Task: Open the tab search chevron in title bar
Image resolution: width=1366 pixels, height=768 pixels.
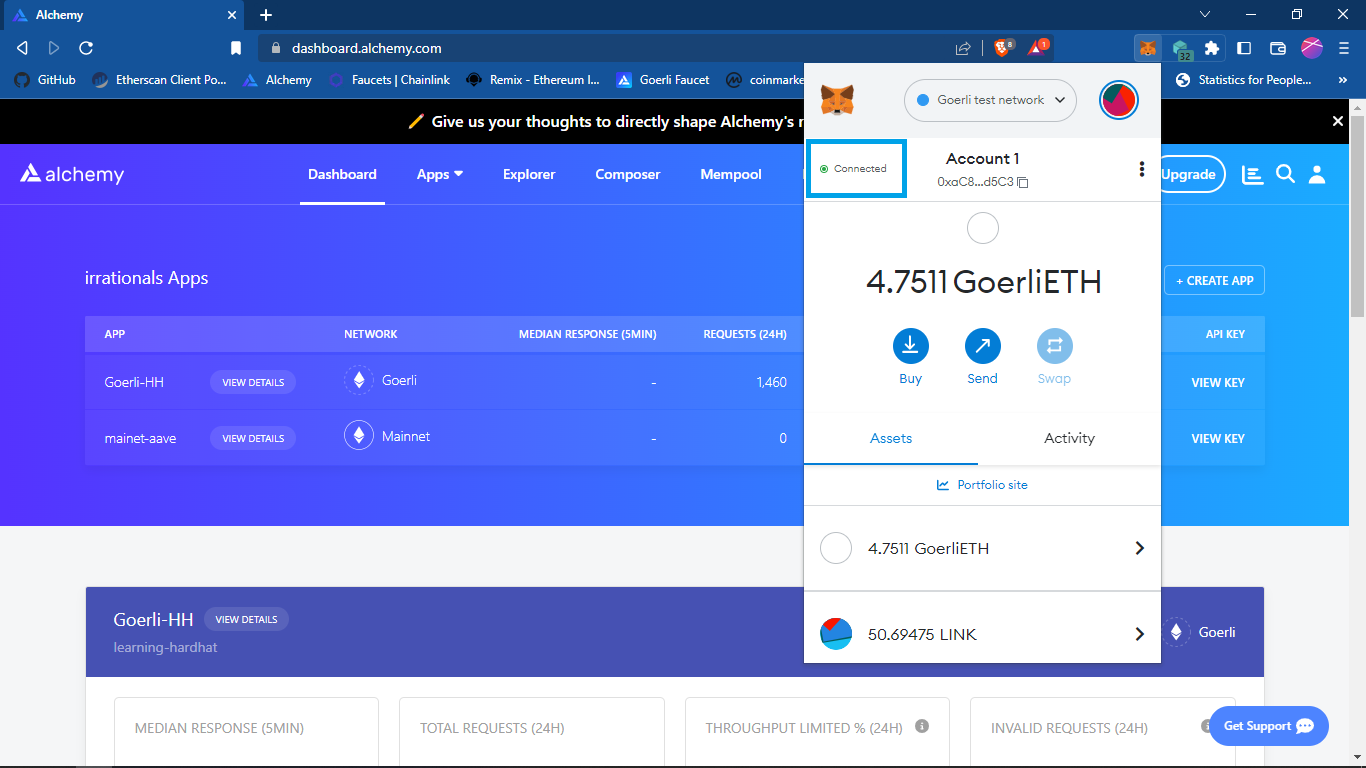Action: (x=1205, y=15)
